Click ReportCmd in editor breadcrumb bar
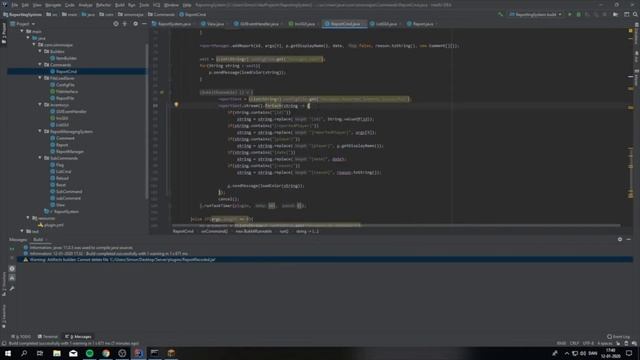Image resolution: width=640 pixels, height=360 pixels. tap(183, 231)
